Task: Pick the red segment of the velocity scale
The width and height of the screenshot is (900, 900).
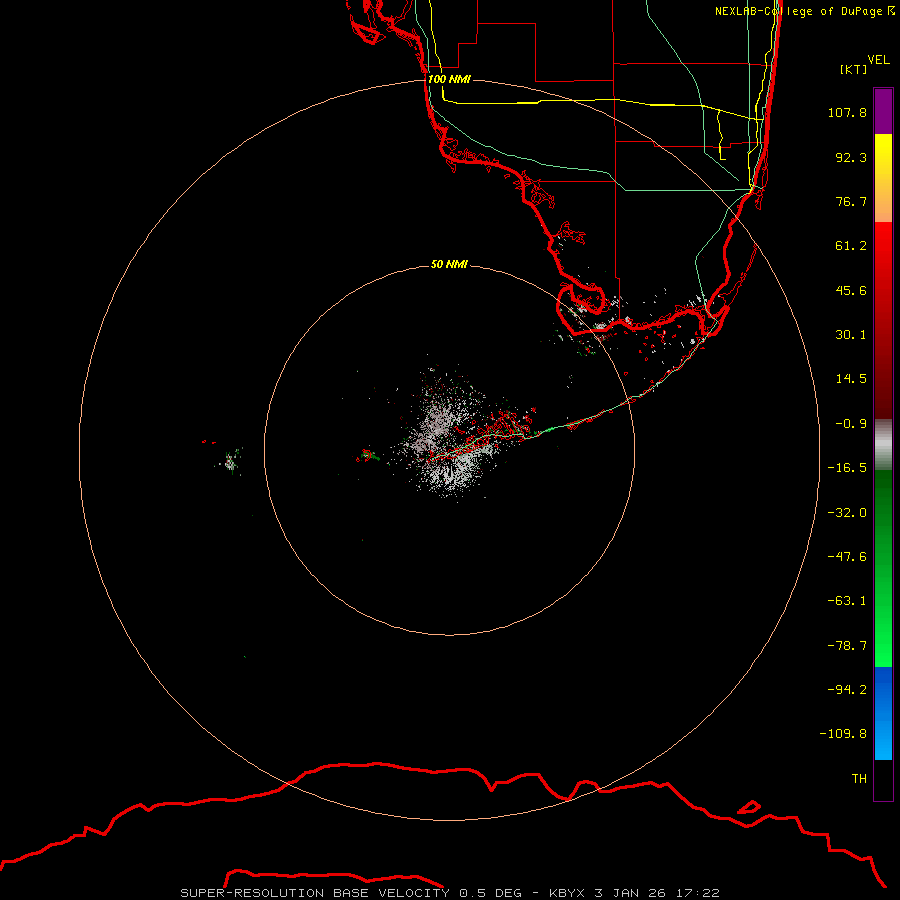Action: [x=883, y=320]
